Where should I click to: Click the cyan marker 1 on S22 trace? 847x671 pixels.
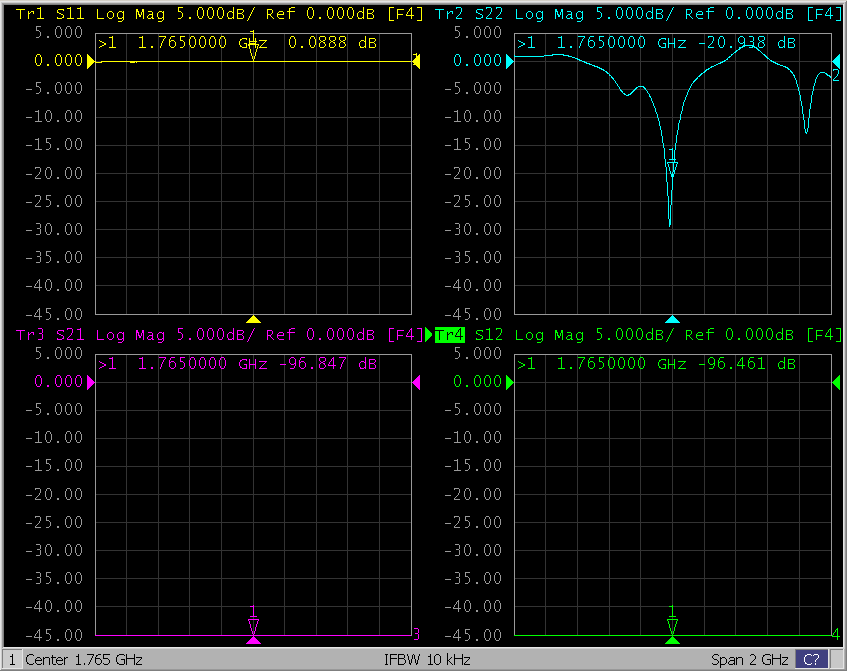[672, 168]
